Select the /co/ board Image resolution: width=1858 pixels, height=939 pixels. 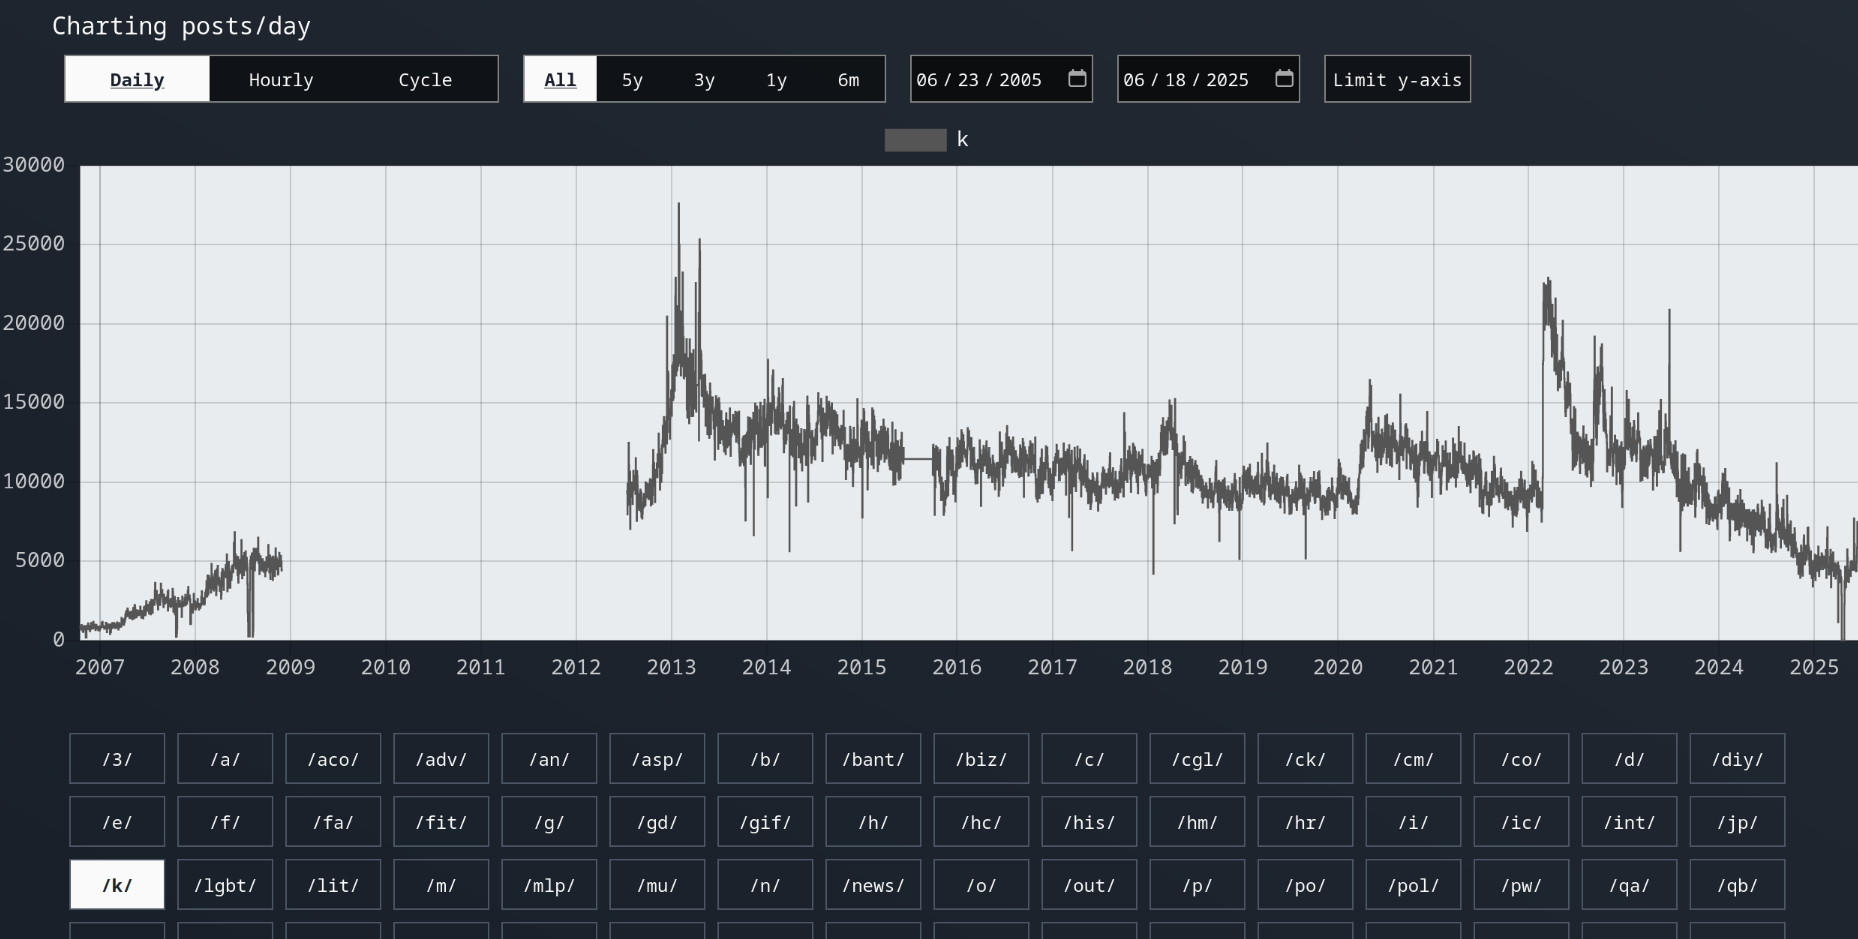tap(1521, 759)
